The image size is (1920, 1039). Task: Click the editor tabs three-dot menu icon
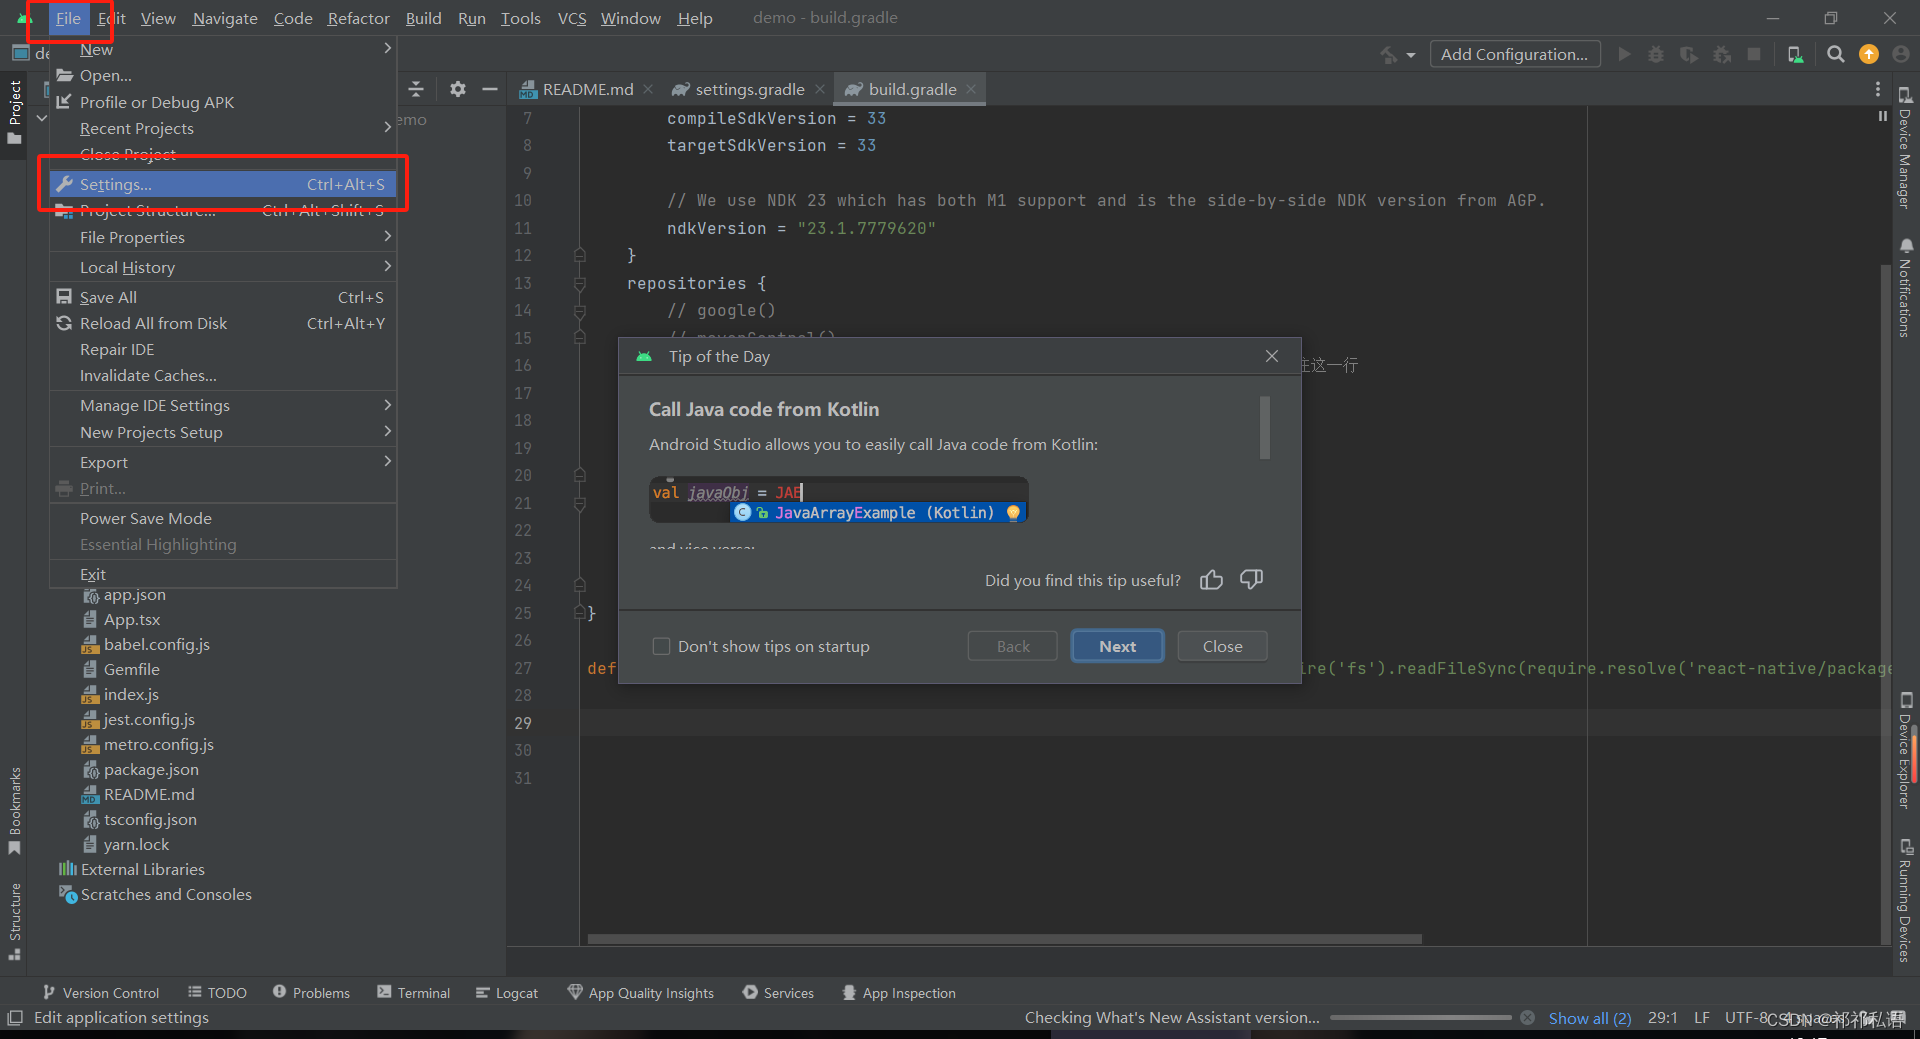point(1877,89)
